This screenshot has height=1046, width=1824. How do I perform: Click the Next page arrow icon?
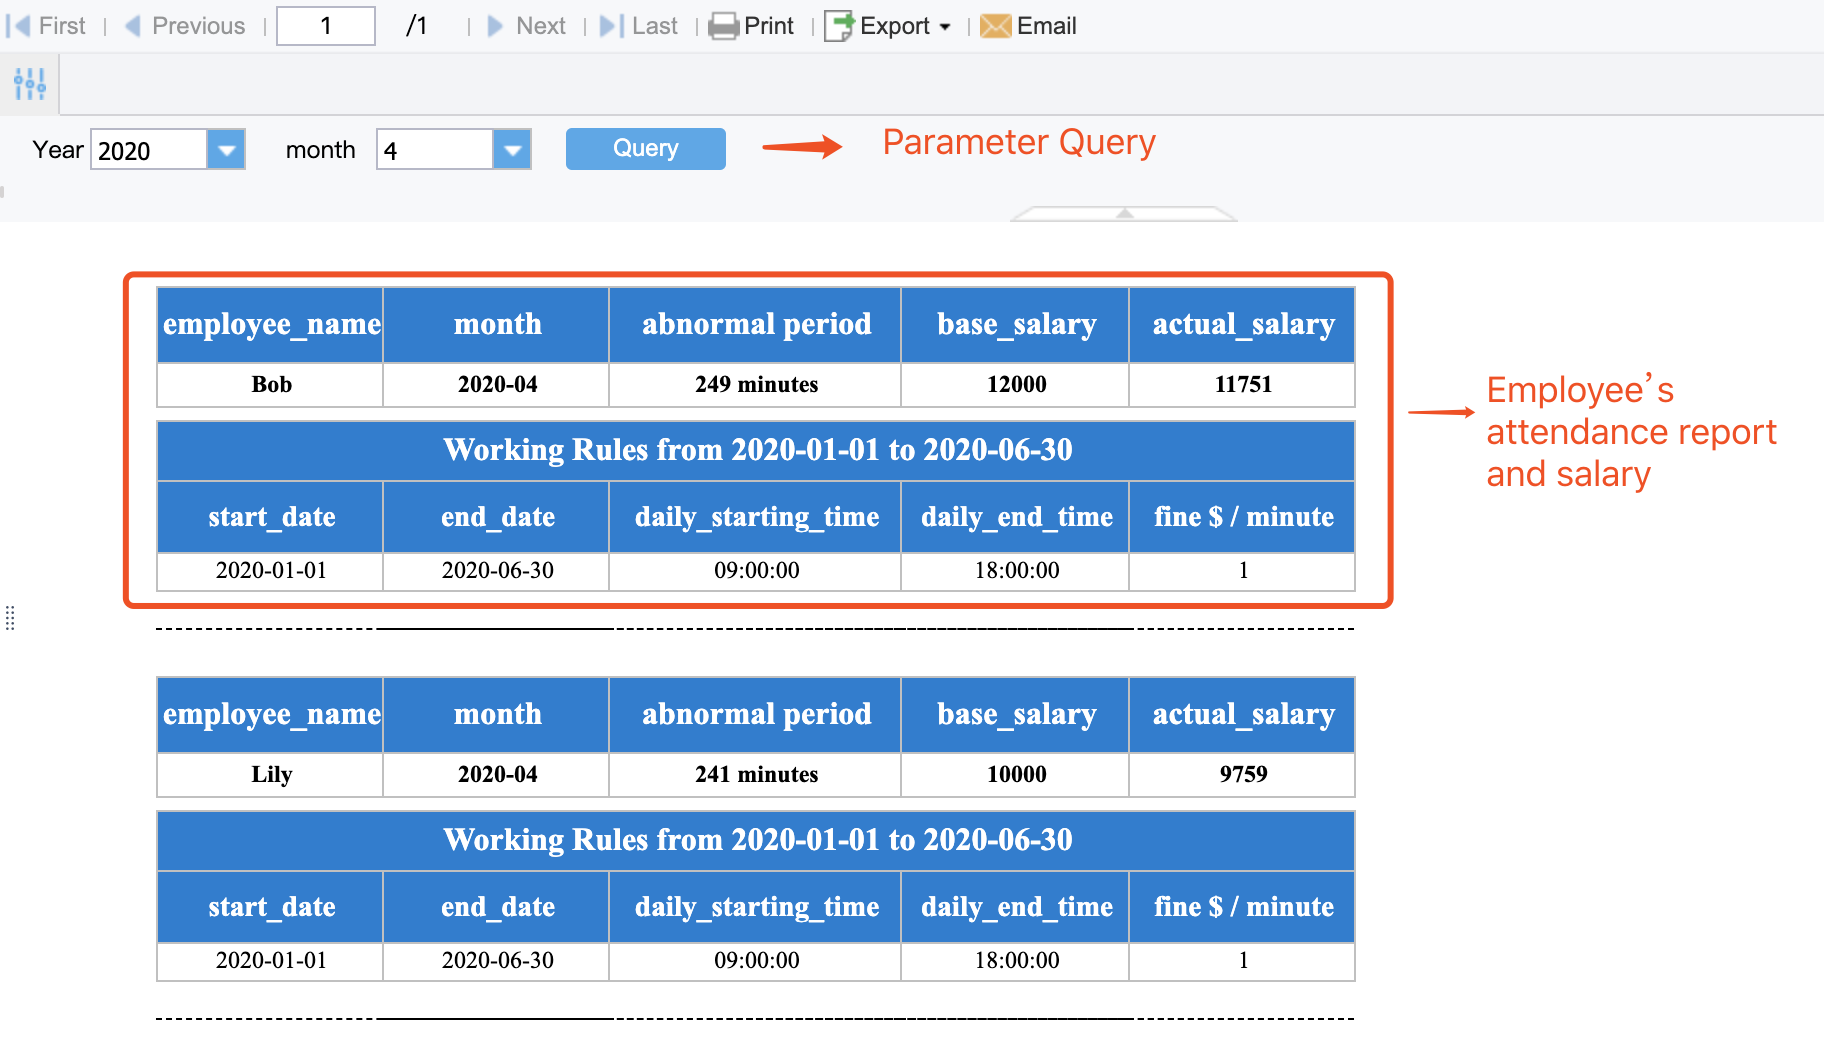pyautogui.click(x=495, y=26)
